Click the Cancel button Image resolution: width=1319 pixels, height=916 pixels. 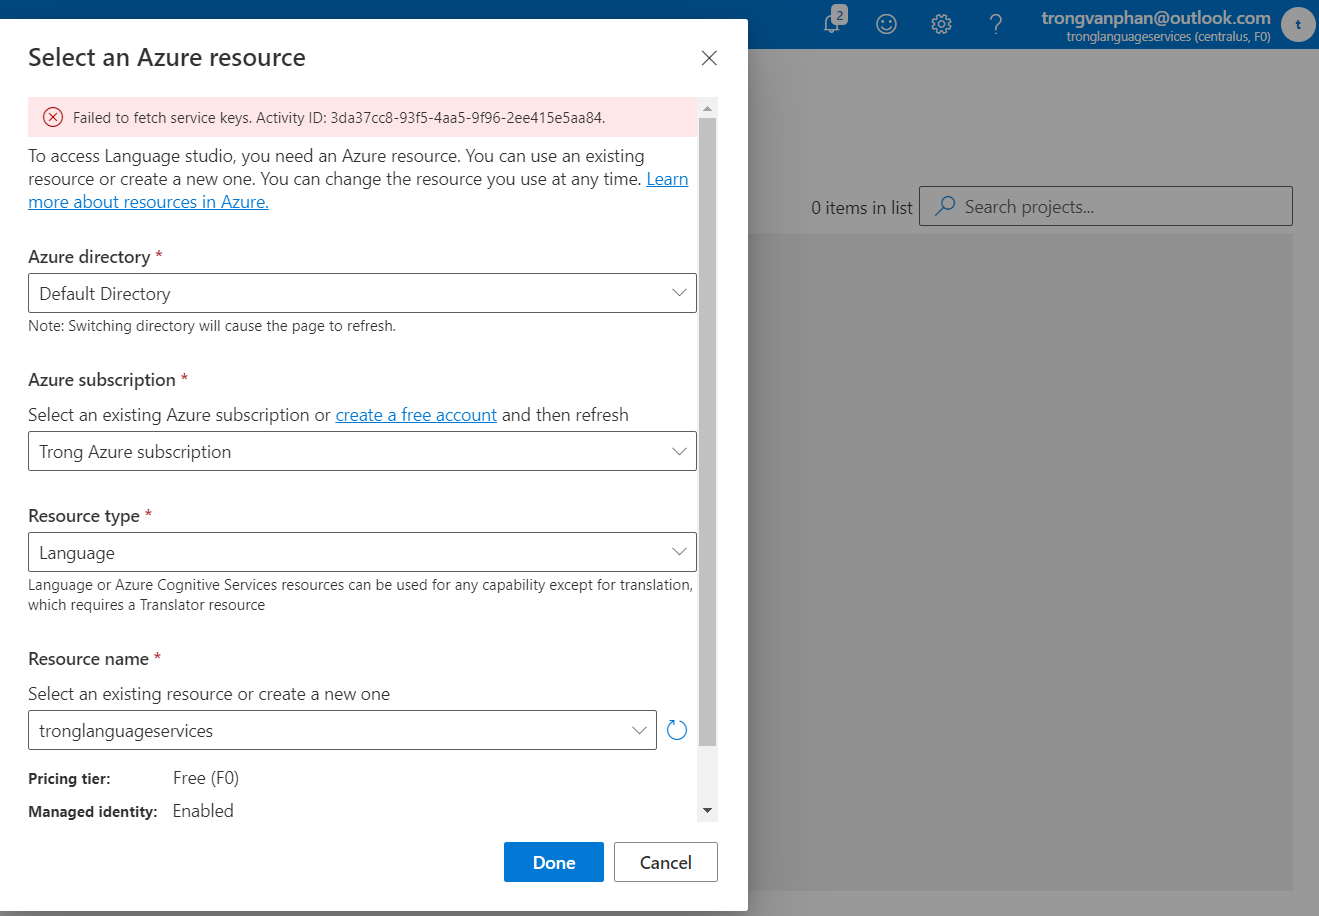click(x=666, y=862)
